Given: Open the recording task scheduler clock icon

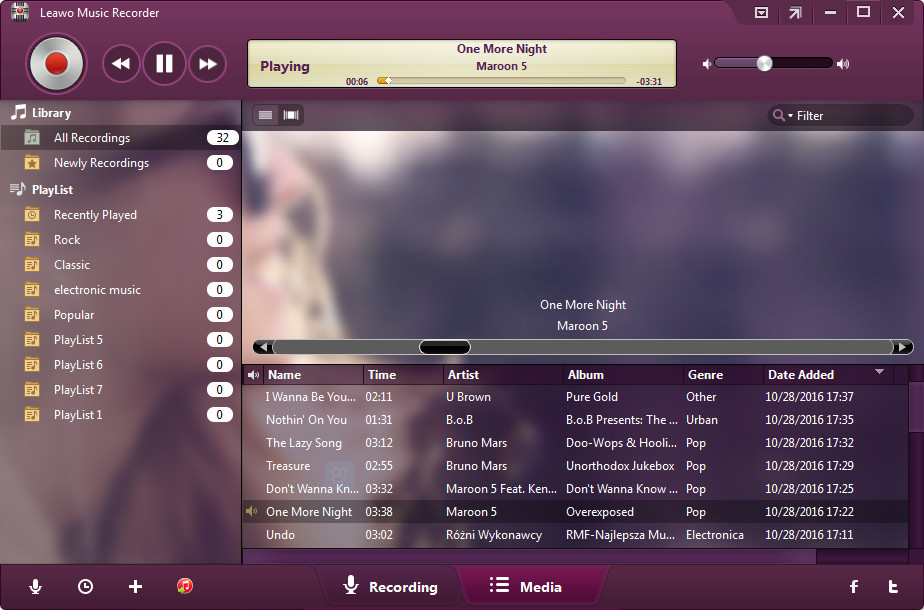Looking at the screenshot, I should (85, 586).
